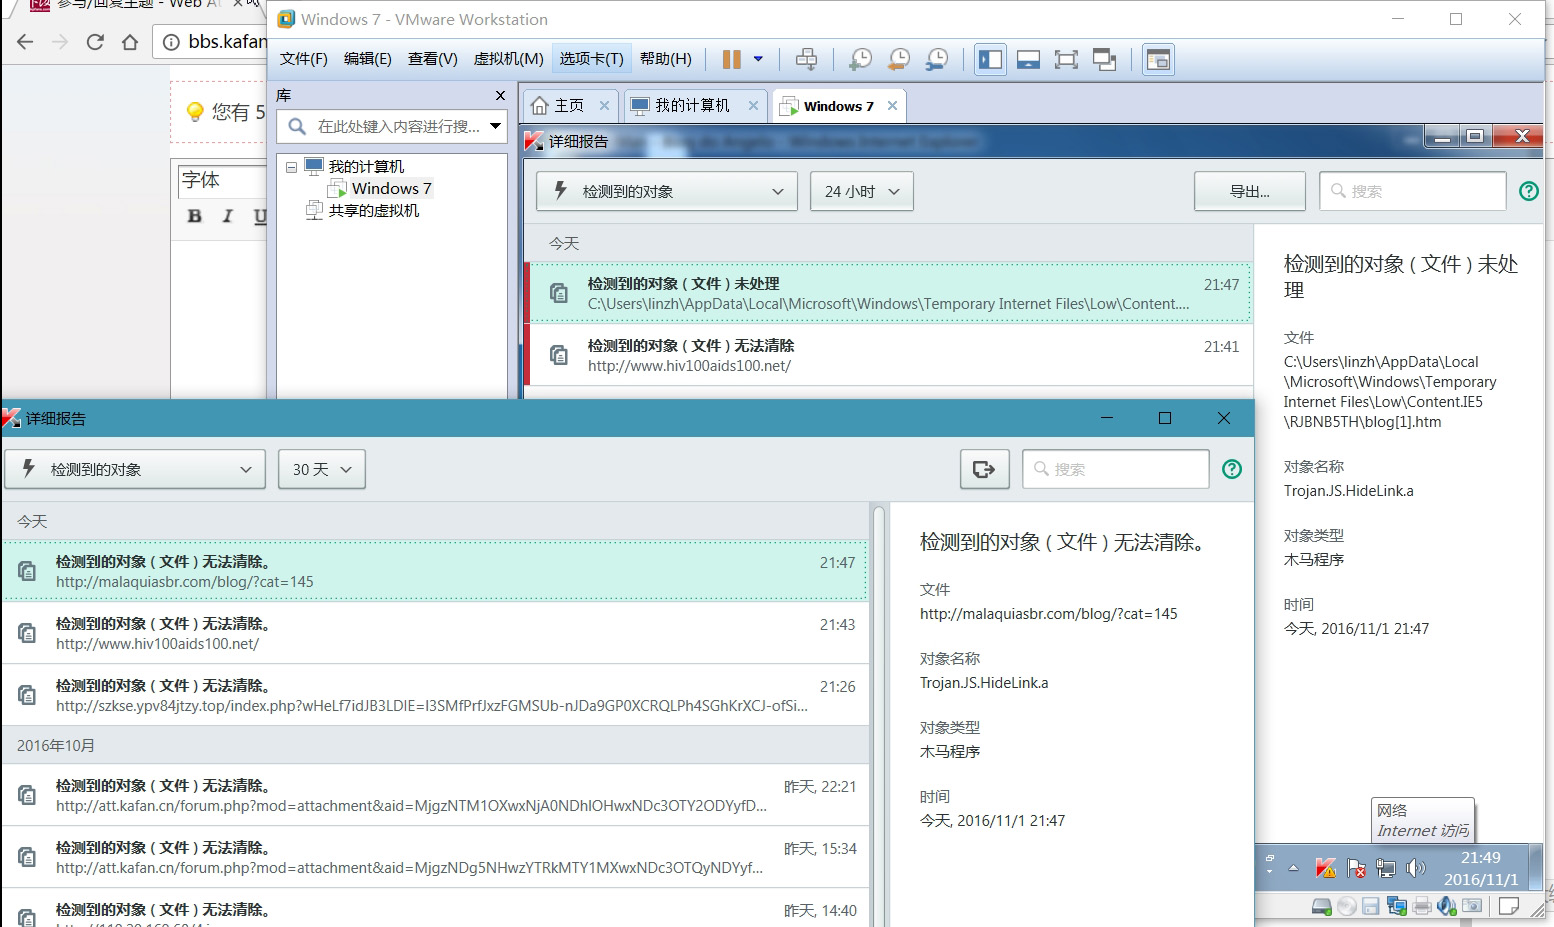Open the 30 天 time range dropdown
1554x927 pixels.
point(322,469)
